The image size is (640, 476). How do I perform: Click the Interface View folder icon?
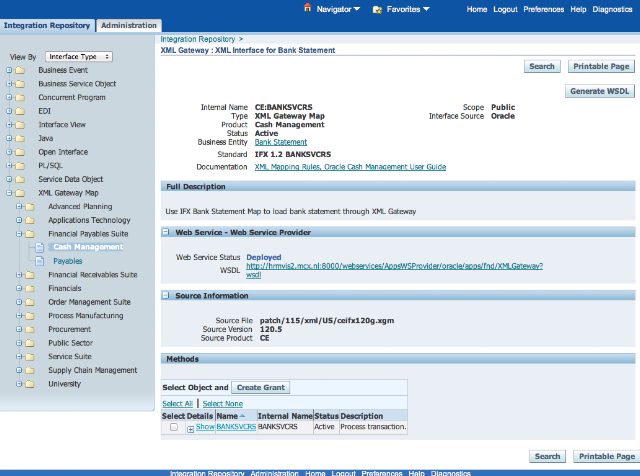click(x=20, y=125)
